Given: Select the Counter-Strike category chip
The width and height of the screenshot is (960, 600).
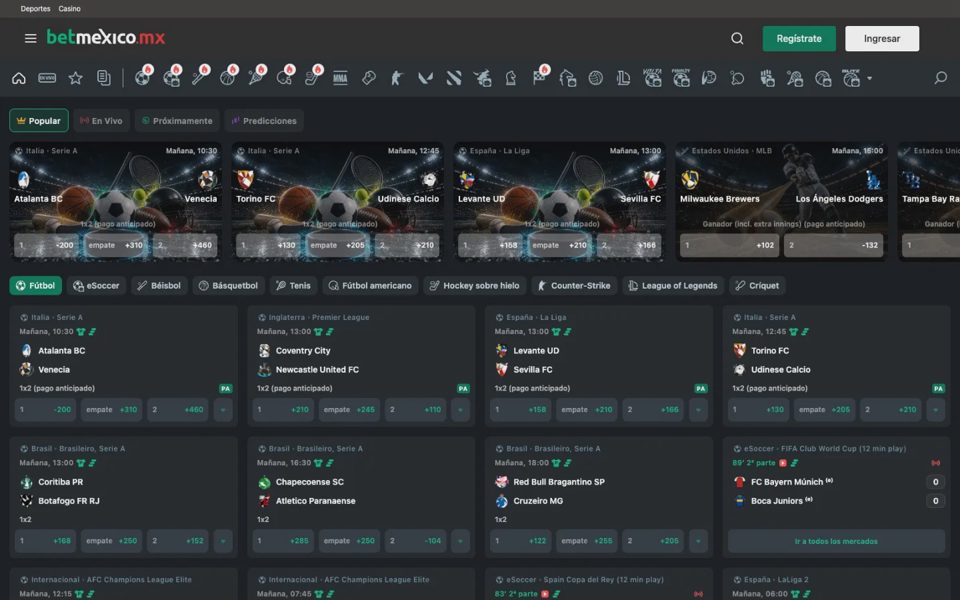Looking at the screenshot, I should pos(574,285).
